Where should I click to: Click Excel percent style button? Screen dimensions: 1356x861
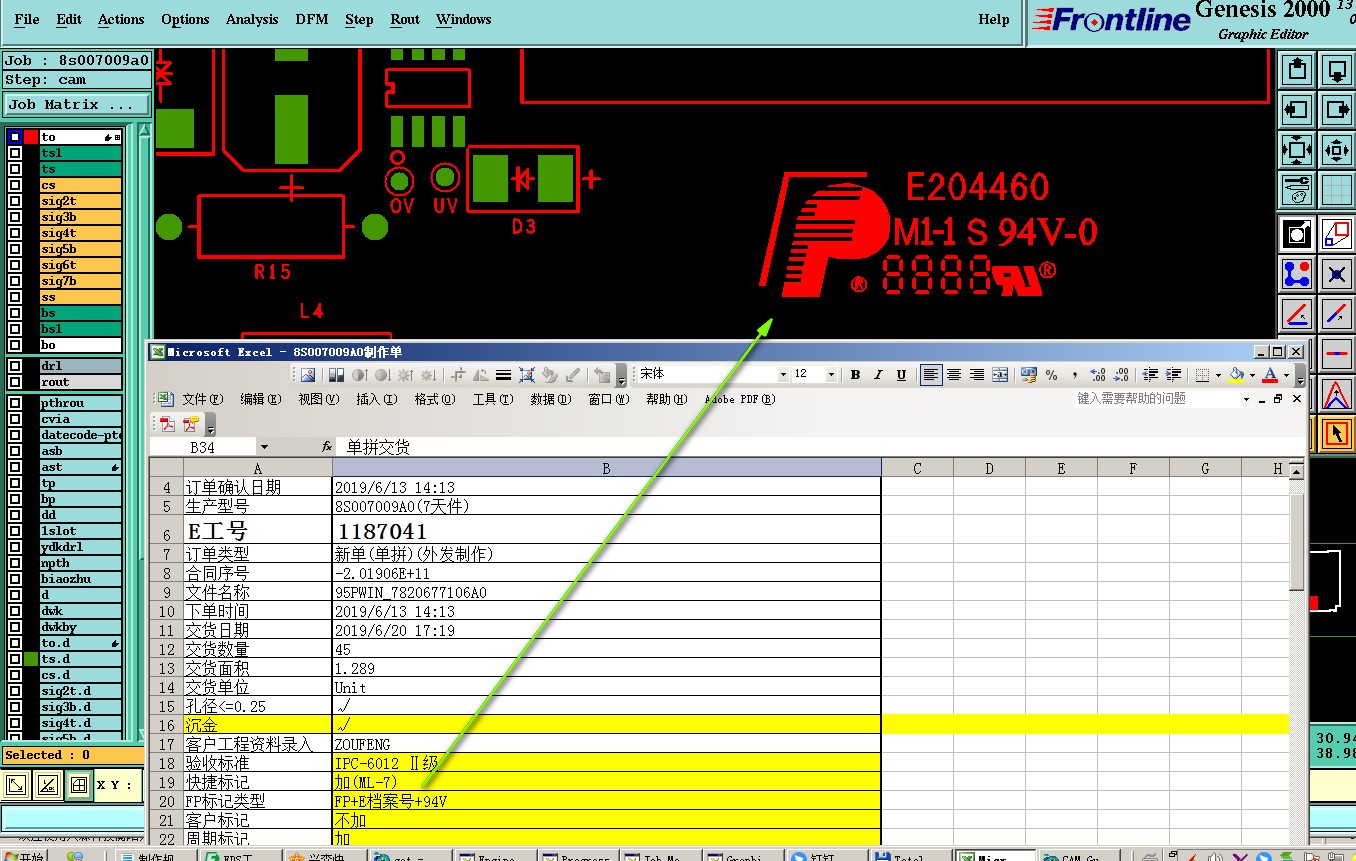[x=1051, y=375]
